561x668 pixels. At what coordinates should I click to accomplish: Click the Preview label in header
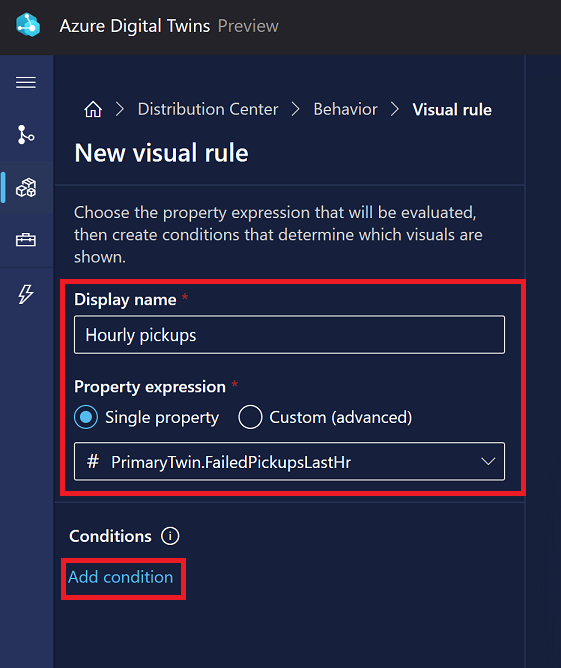coord(248,26)
